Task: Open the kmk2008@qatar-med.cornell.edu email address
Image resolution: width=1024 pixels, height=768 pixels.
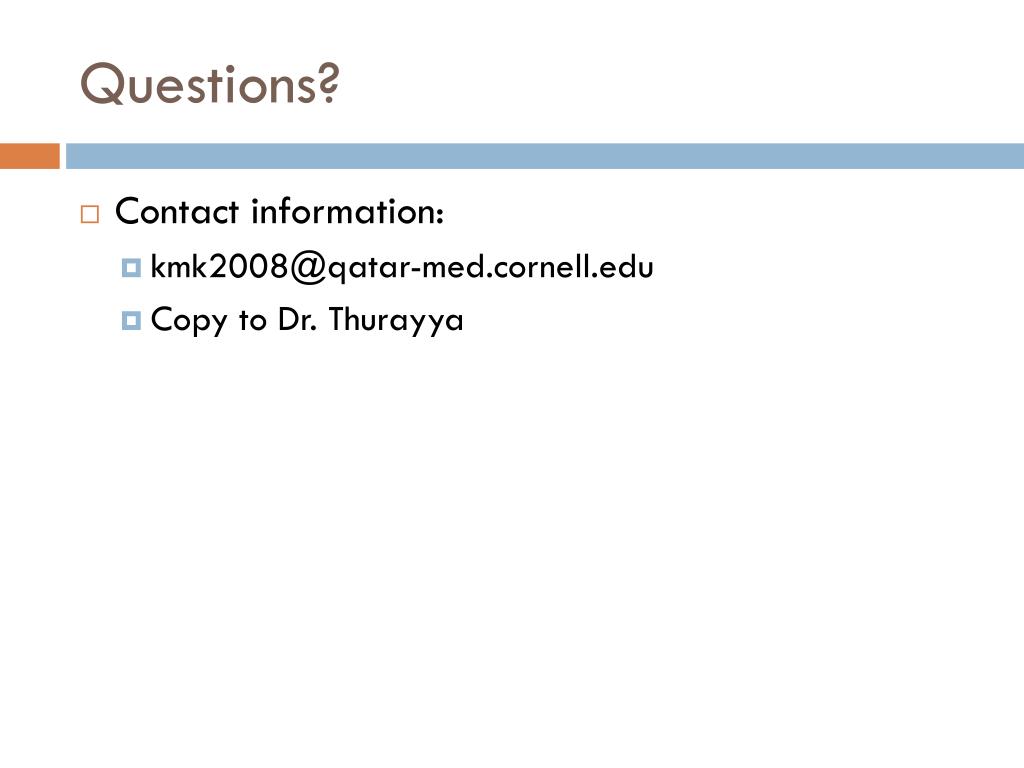Action: 402,267
